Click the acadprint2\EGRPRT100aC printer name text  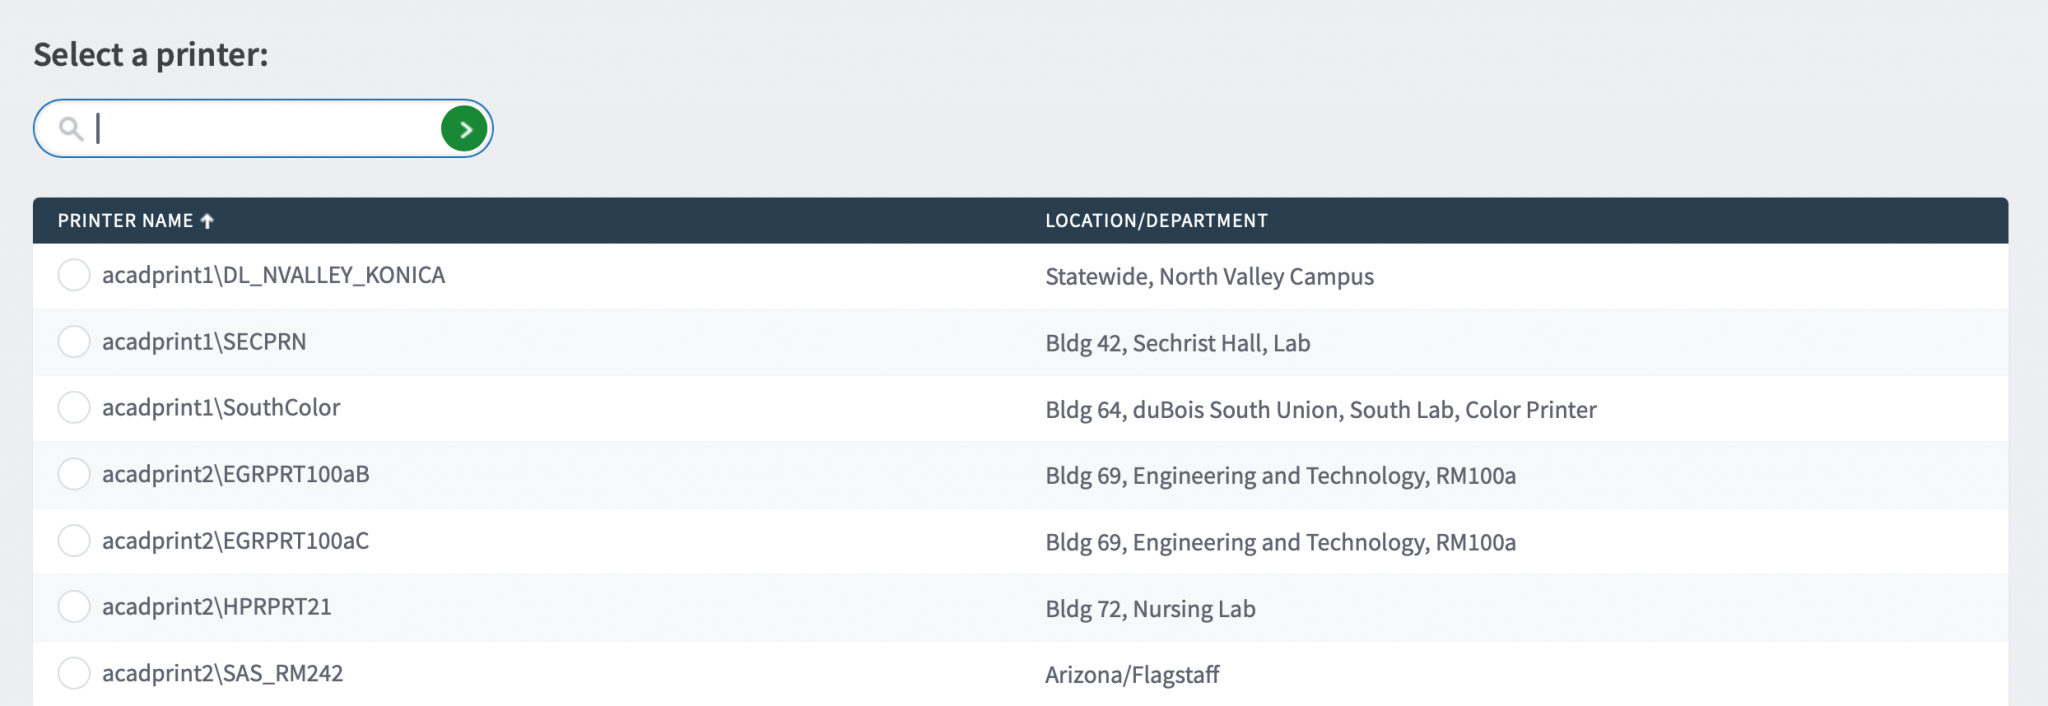[x=236, y=541]
